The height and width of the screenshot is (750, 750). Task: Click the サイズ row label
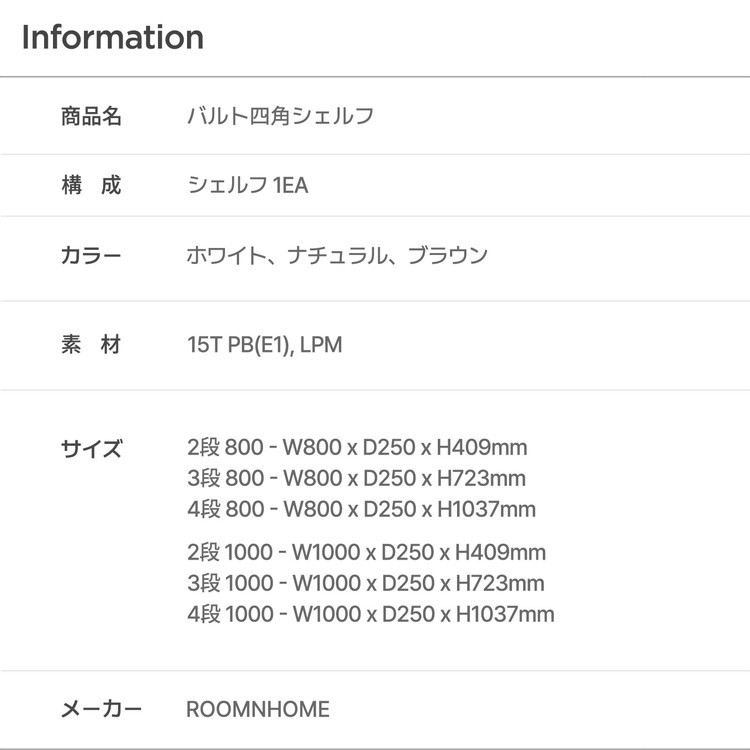pyautogui.click(x=91, y=448)
